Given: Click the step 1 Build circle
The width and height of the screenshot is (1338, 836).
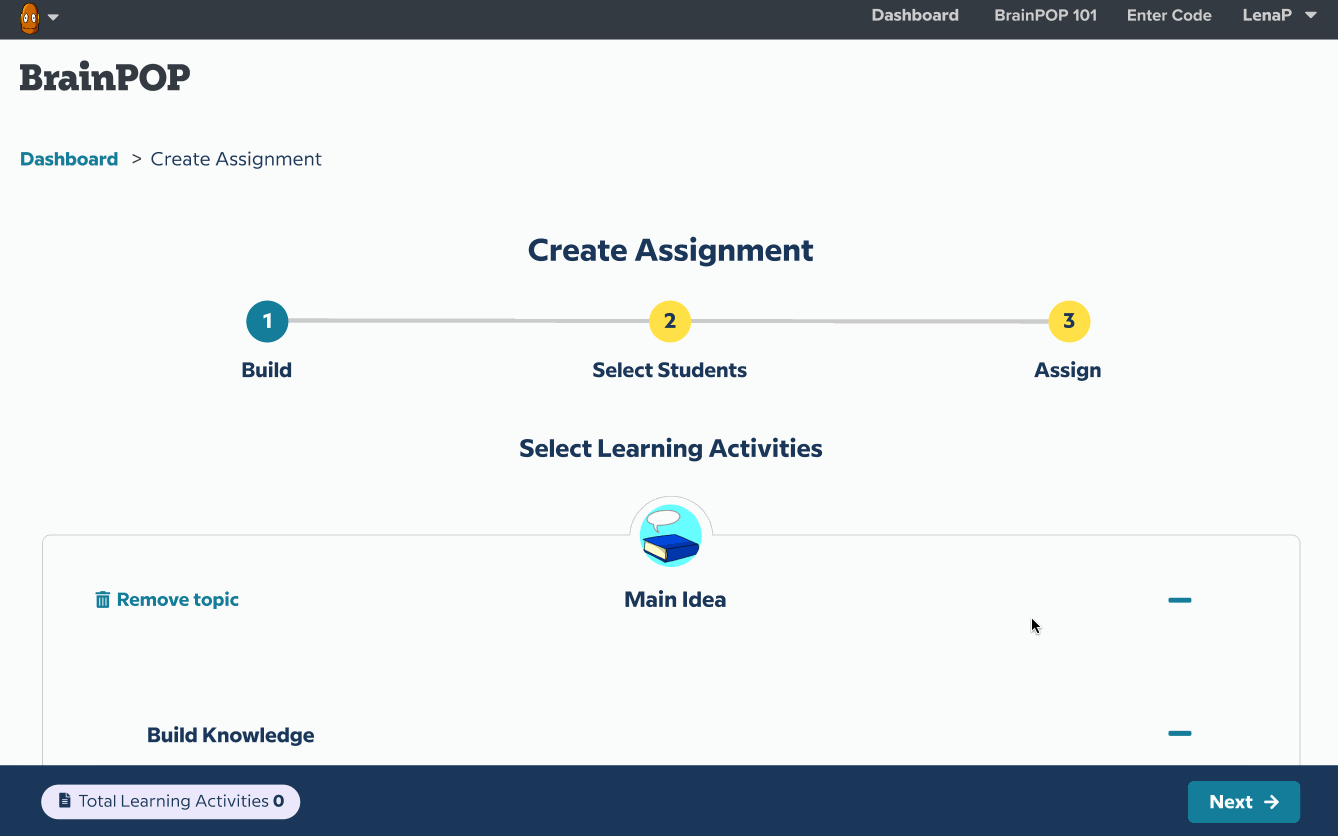Looking at the screenshot, I should click(266, 321).
